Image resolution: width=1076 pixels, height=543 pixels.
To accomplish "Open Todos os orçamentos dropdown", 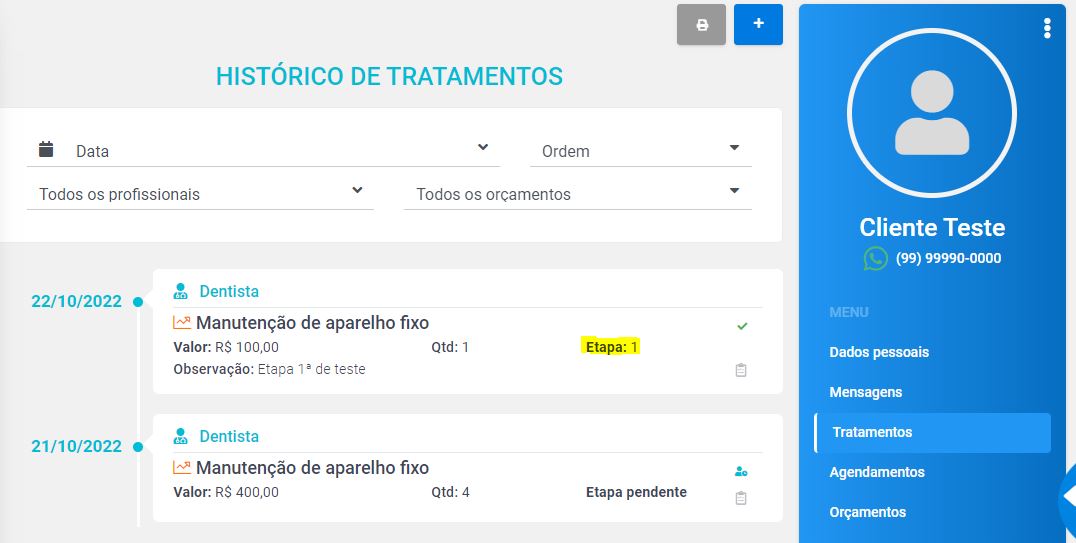I will pos(578,193).
